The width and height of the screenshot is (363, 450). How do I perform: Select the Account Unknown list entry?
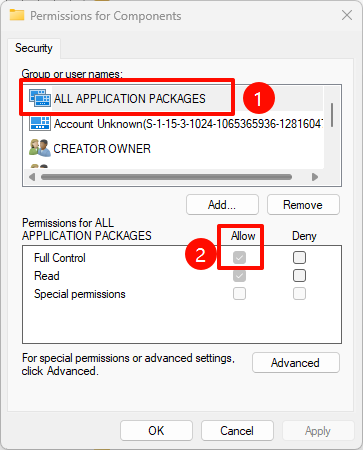(x=173, y=124)
